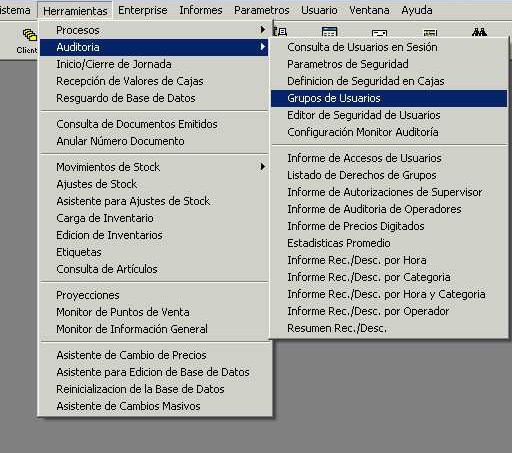512x453 pixels.
Task: Open Parametros de Seguridad
Action: coord(389,64)
